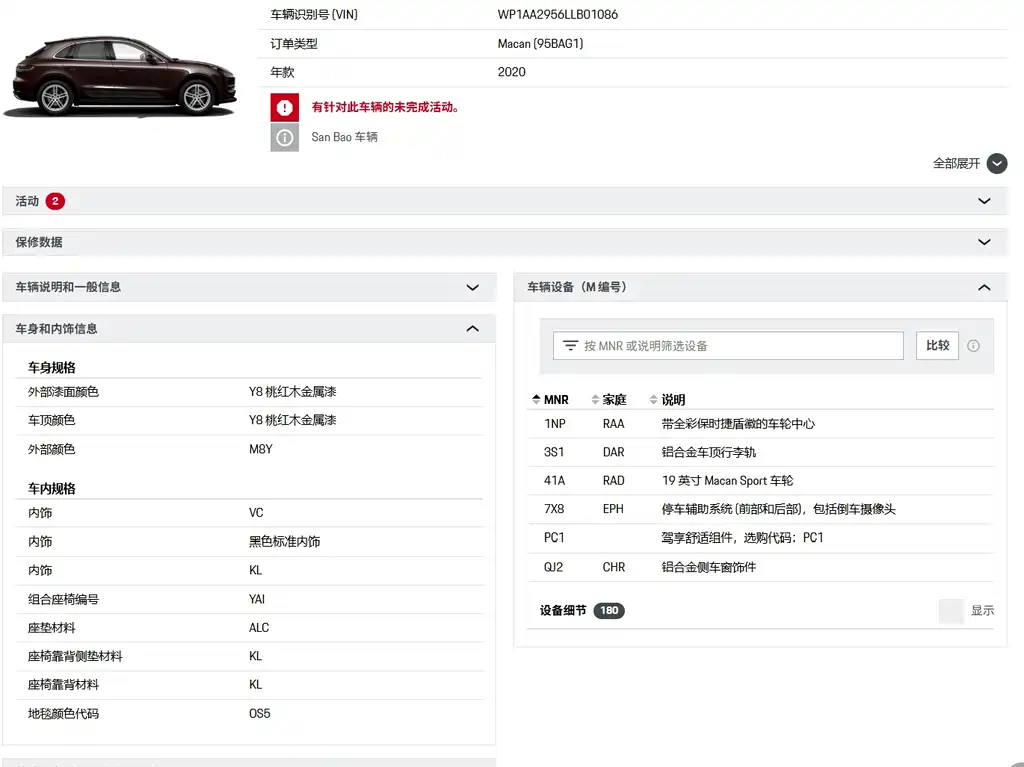Expand the 活动 section chevron
Image resolution: width=1024 pixels, height=767 pixels.
[984, 201]
